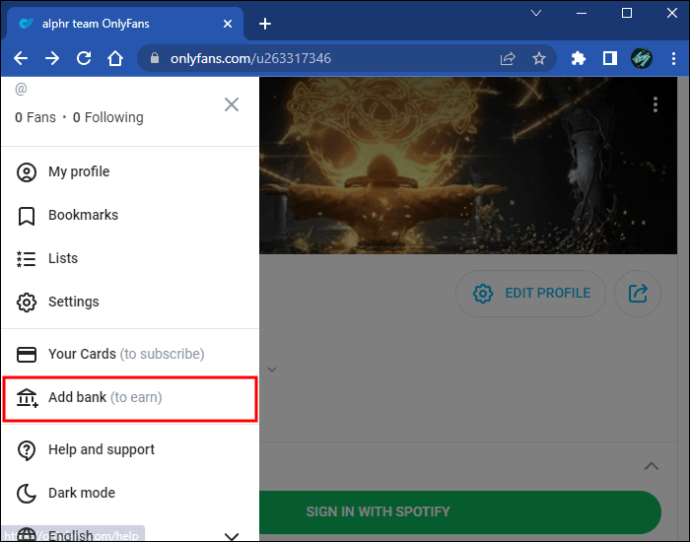This screenshot has height=542, width=690.
Task: Open the three-dot menu on cover image
Action: pos(655,105)
